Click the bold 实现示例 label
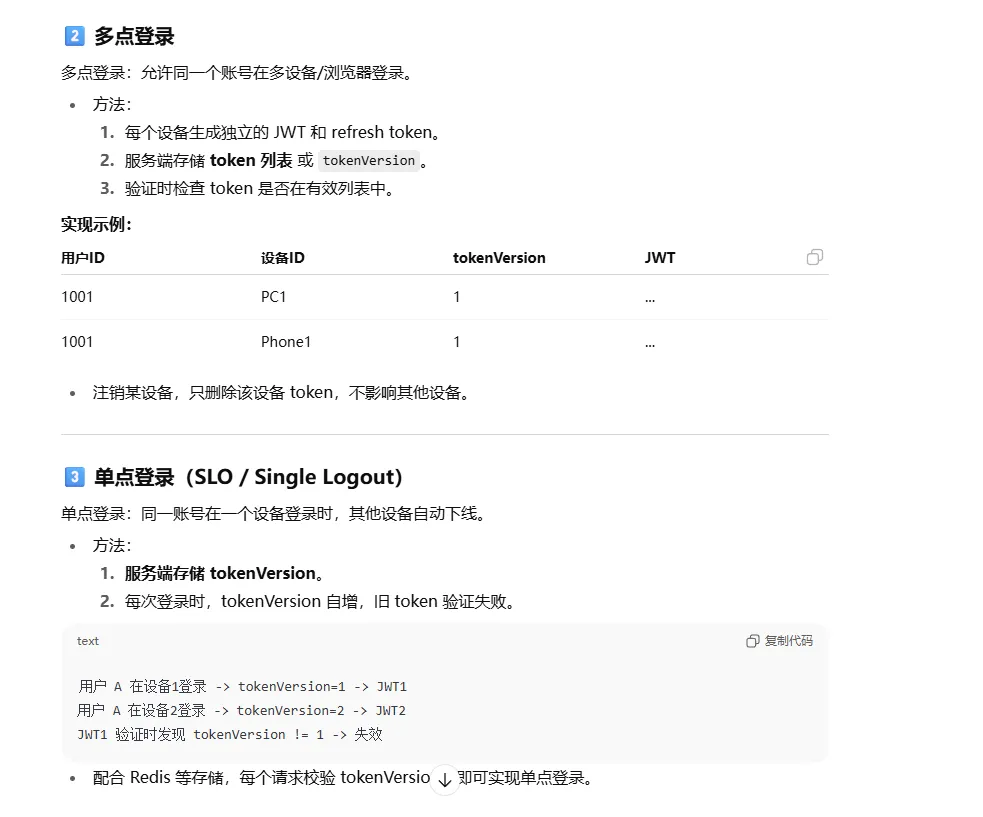983x817 pixels. (96, 224)
